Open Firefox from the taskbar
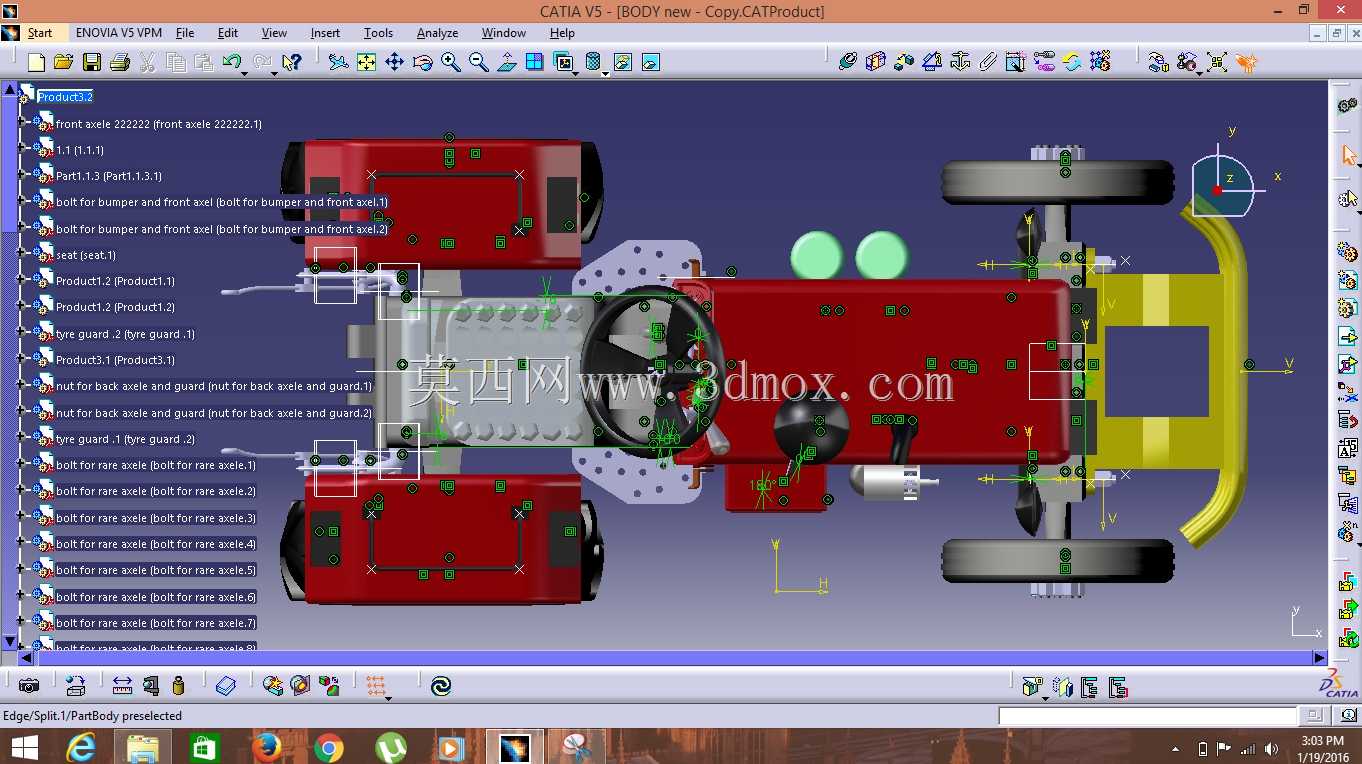The width and height of the screenshot is (1362, 764). 266,747
